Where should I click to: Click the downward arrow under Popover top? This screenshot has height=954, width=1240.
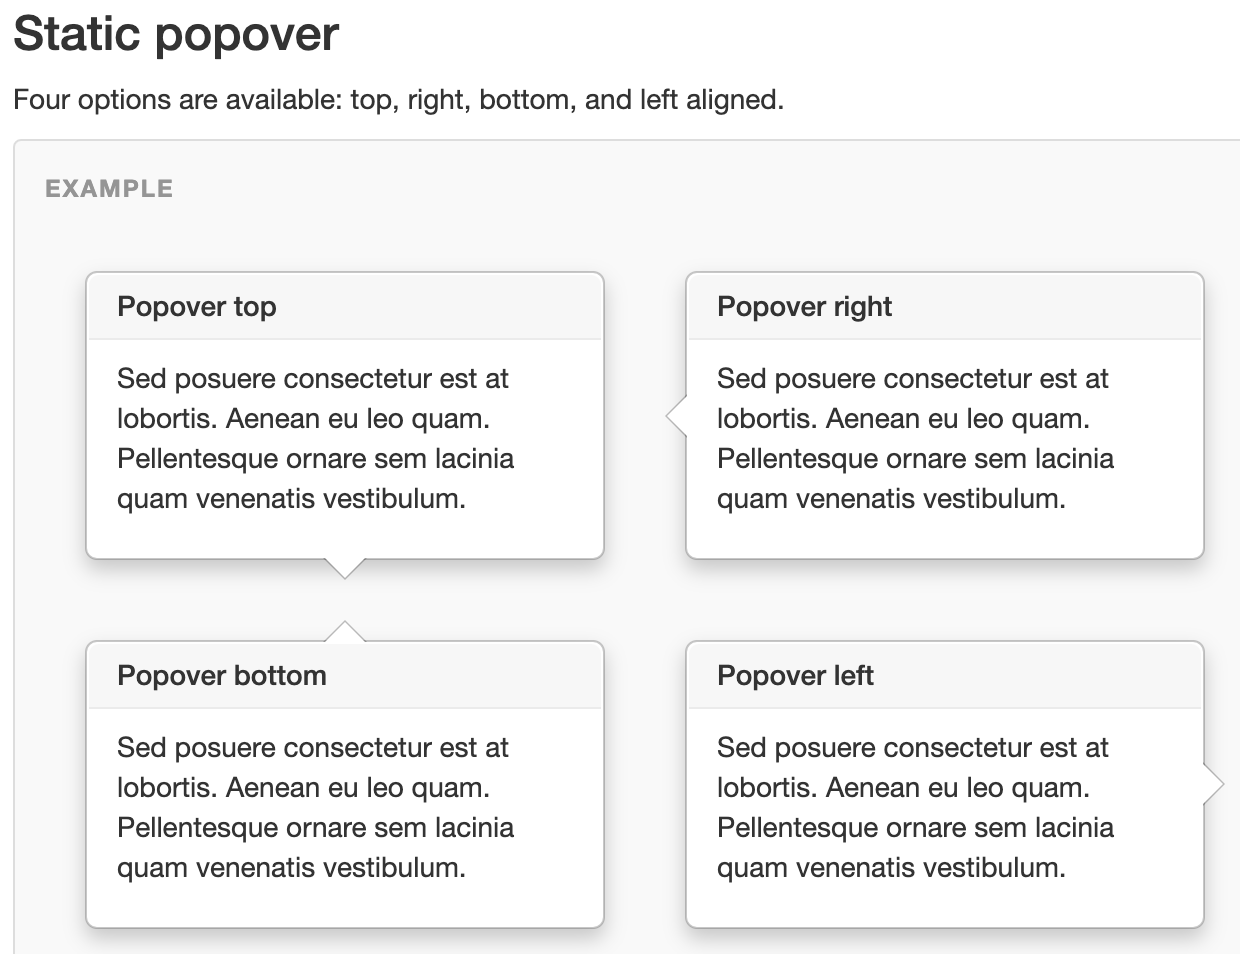click(344, 568)
